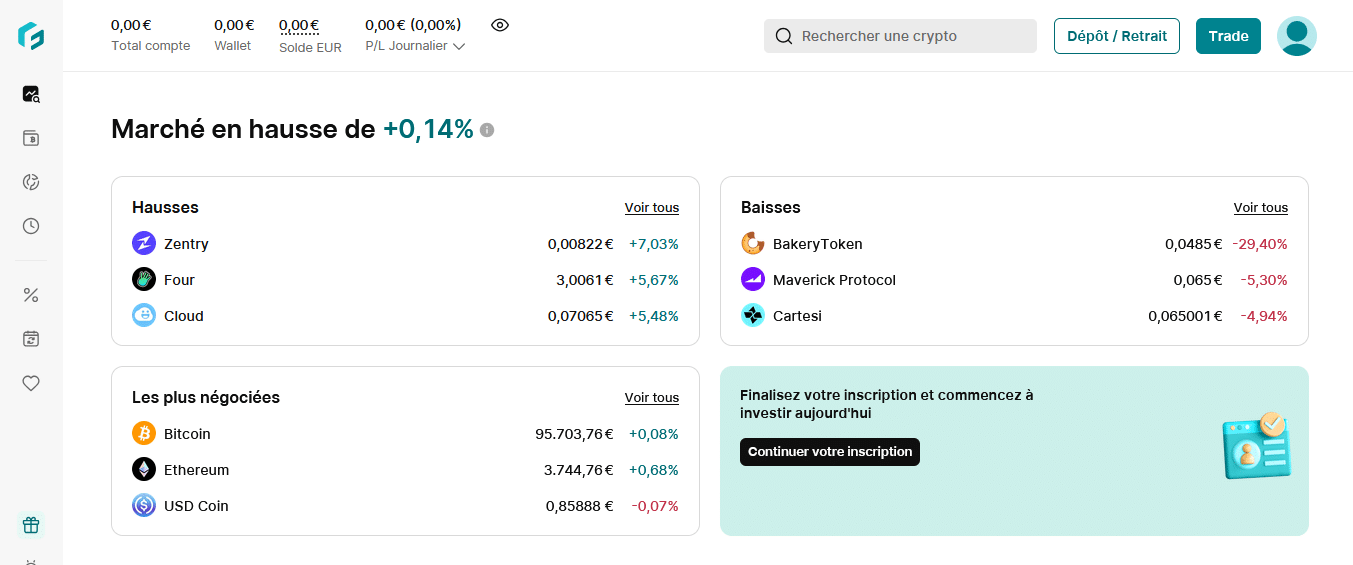Select the Four row name
Image resolution: width=1353 pixels, height=565 pixels.
tap(179, 280)
